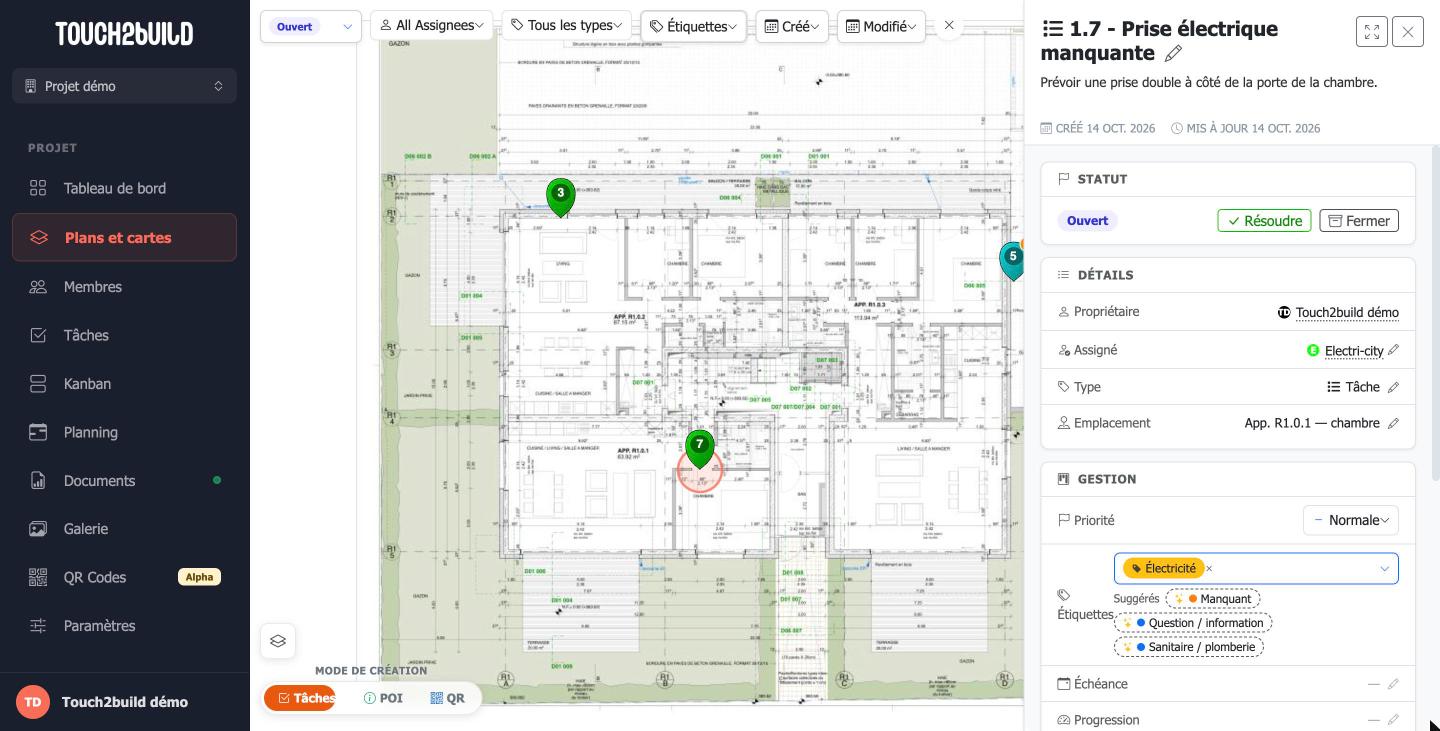This screenshot has height=731, width=1440.
Task: Edit the Type field pencil icon
Action: tap(1393, 387)
